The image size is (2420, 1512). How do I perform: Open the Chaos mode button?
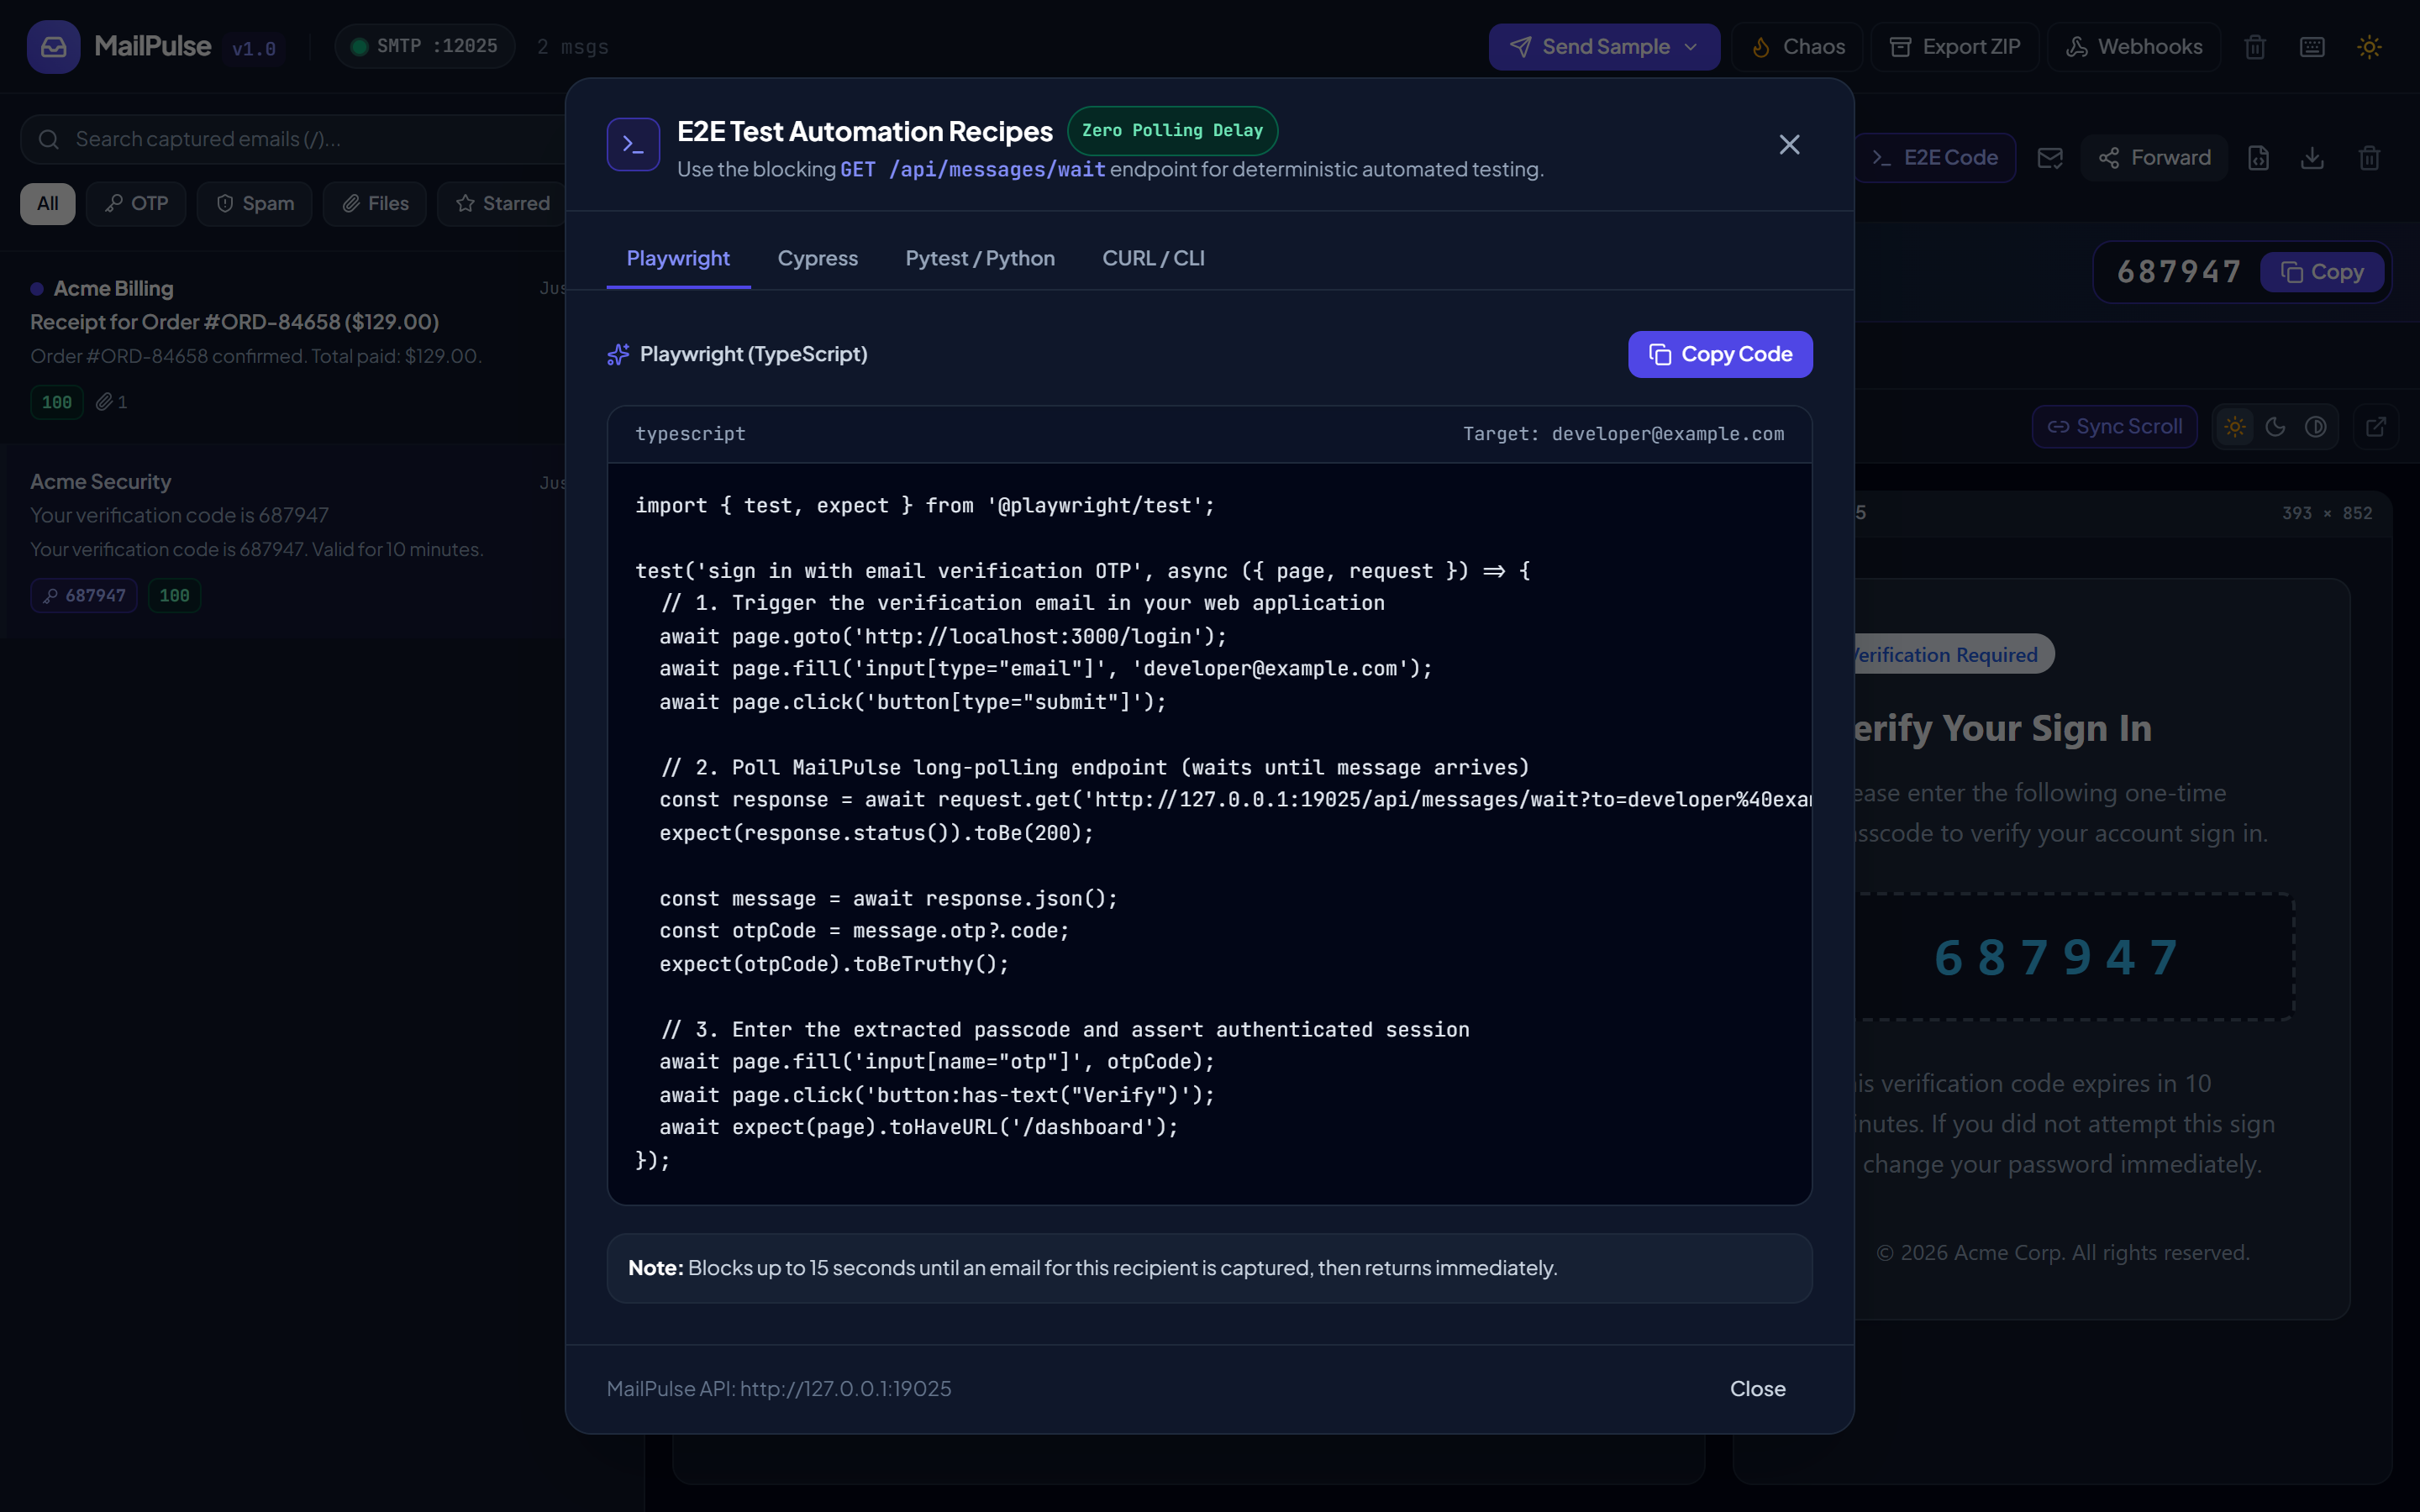click(1798, 47)
